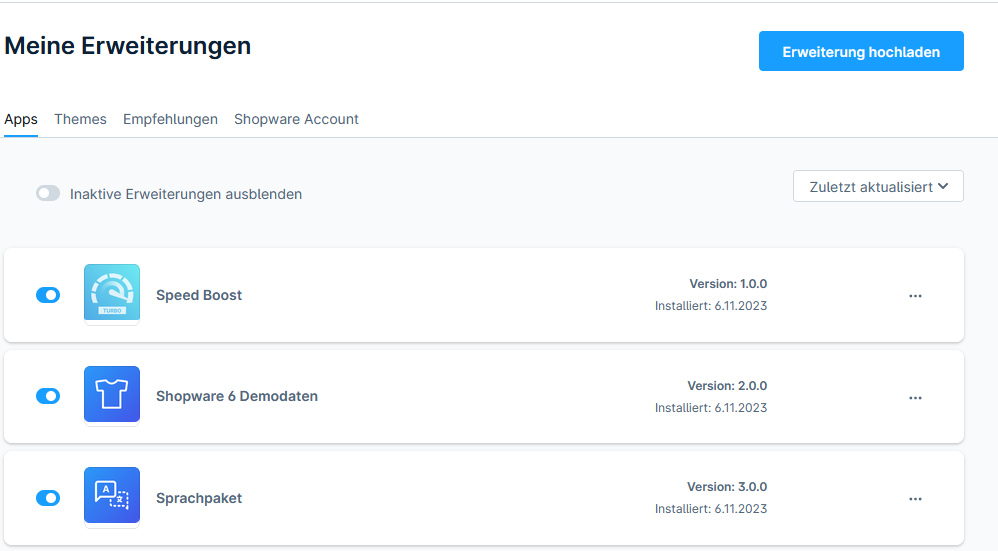
Task: Open the three-dot menu for Speed Boost
Action: (x=915, y=296)
